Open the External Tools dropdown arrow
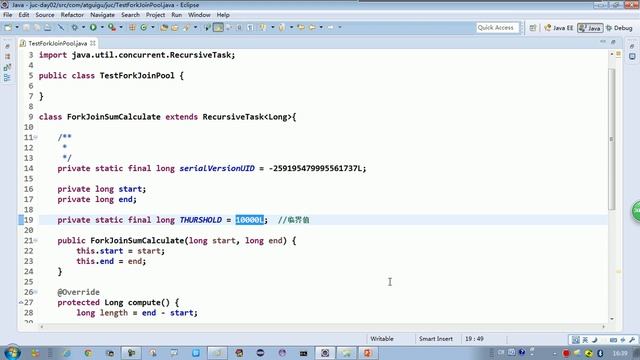This screenshot has height=360, width=640. click(121, 27)
